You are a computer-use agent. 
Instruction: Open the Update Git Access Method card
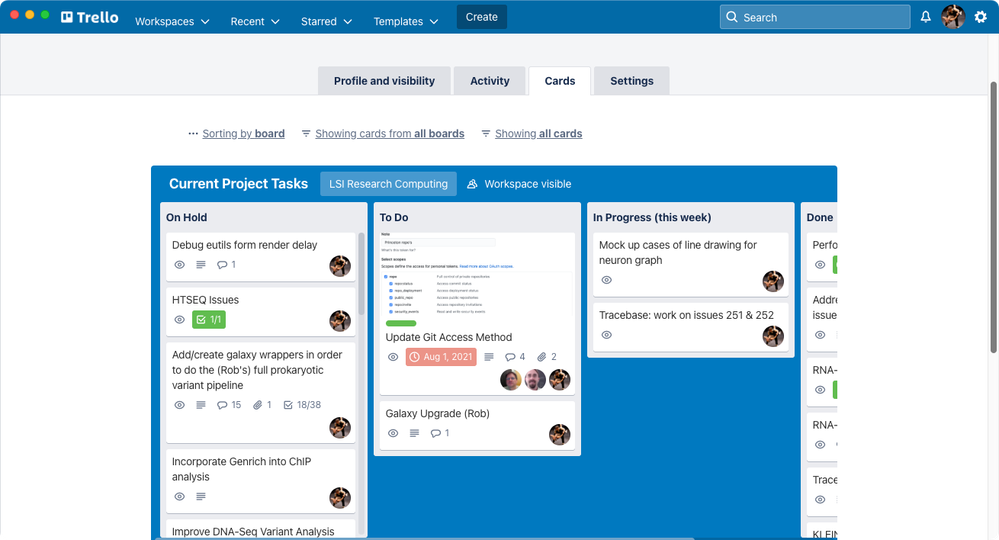pos(449,337)
